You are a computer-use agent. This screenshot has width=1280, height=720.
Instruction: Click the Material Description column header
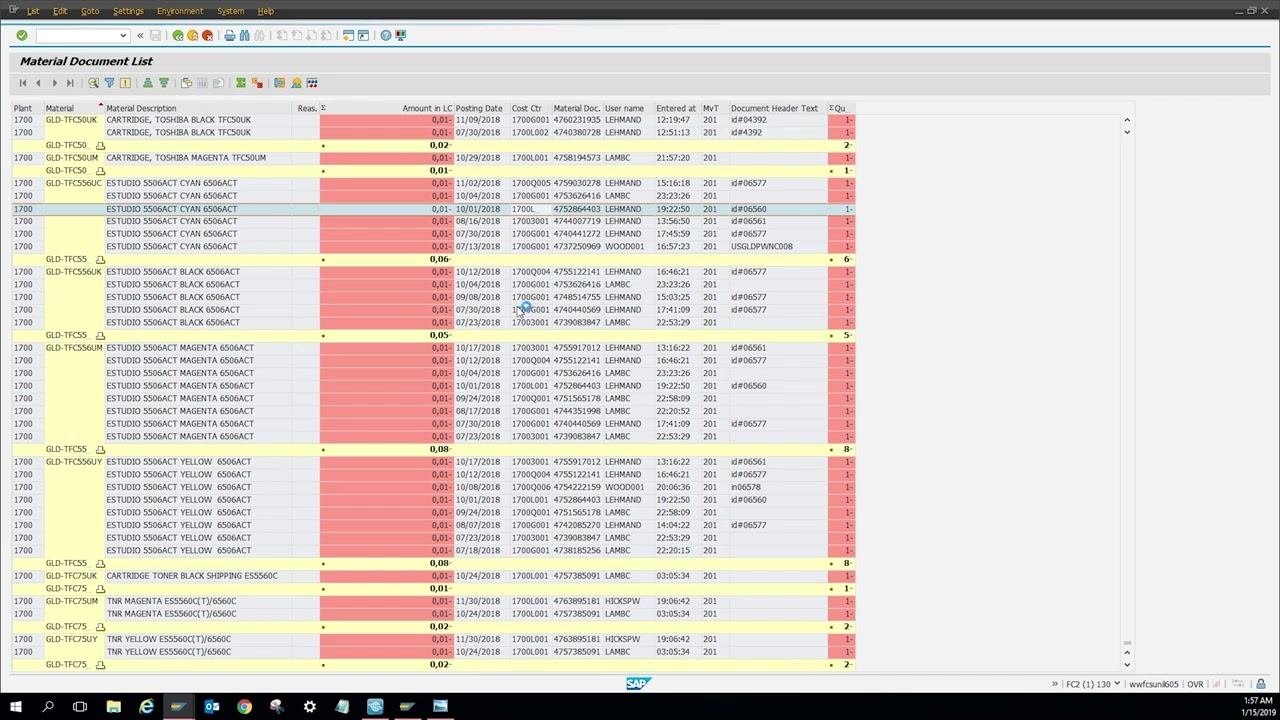(198, 108)
